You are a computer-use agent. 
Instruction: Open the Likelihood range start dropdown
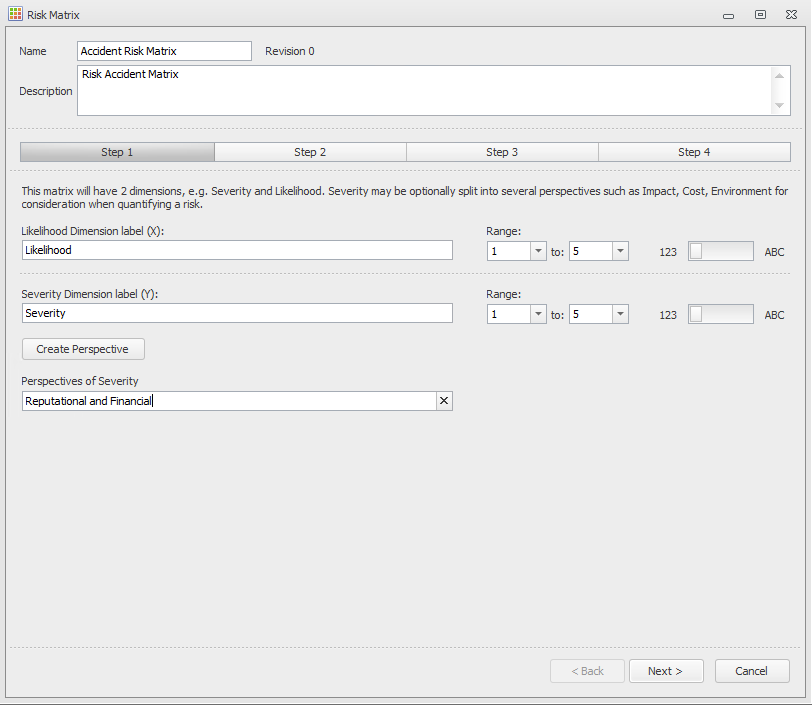(x=537, y=251)
